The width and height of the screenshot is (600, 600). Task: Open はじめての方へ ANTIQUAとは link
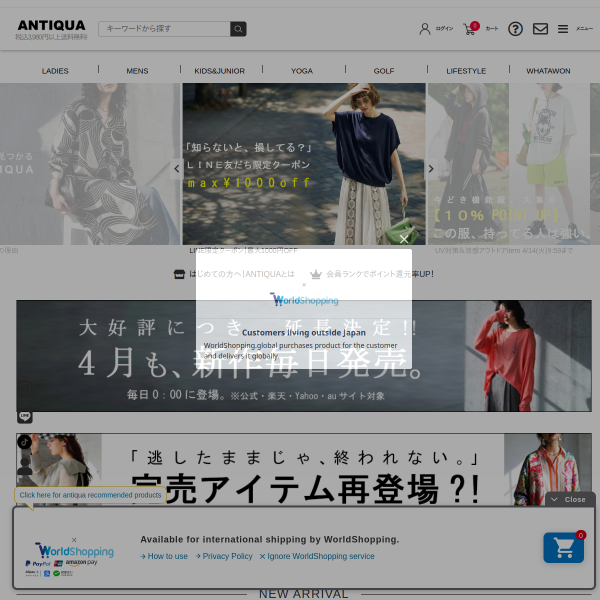click(x=242, y=274)
